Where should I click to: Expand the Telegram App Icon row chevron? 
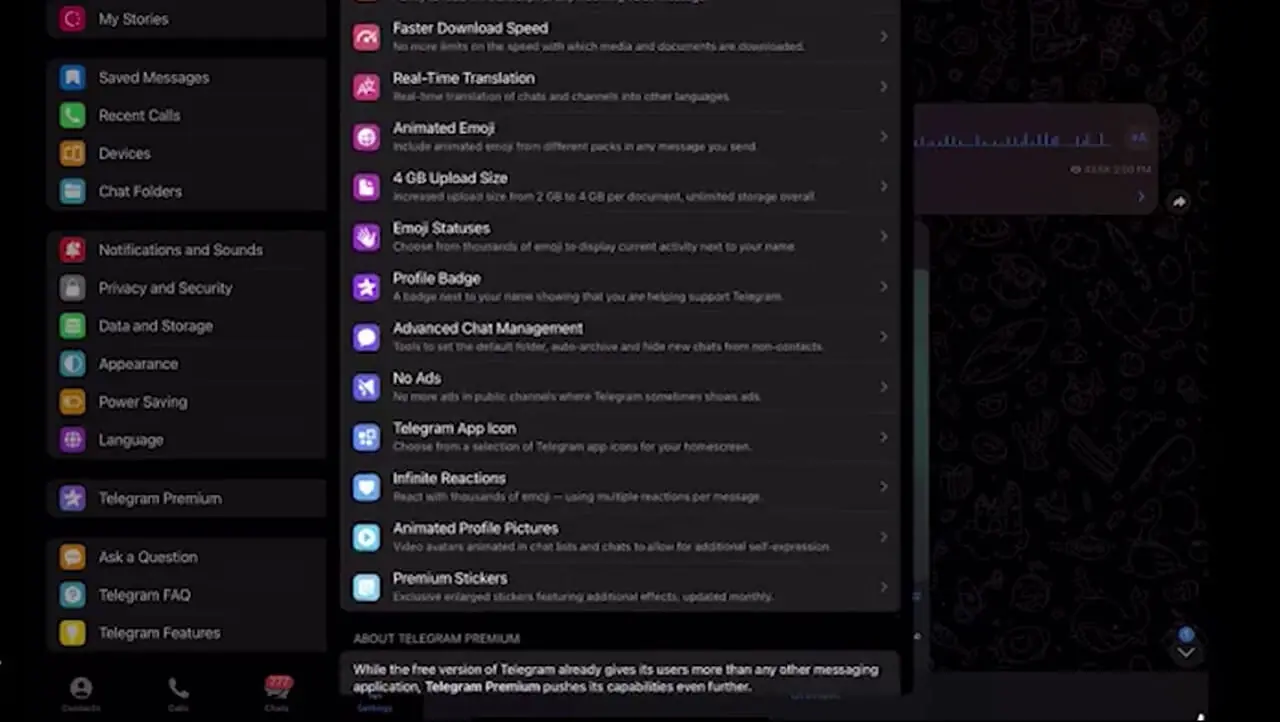884,437
